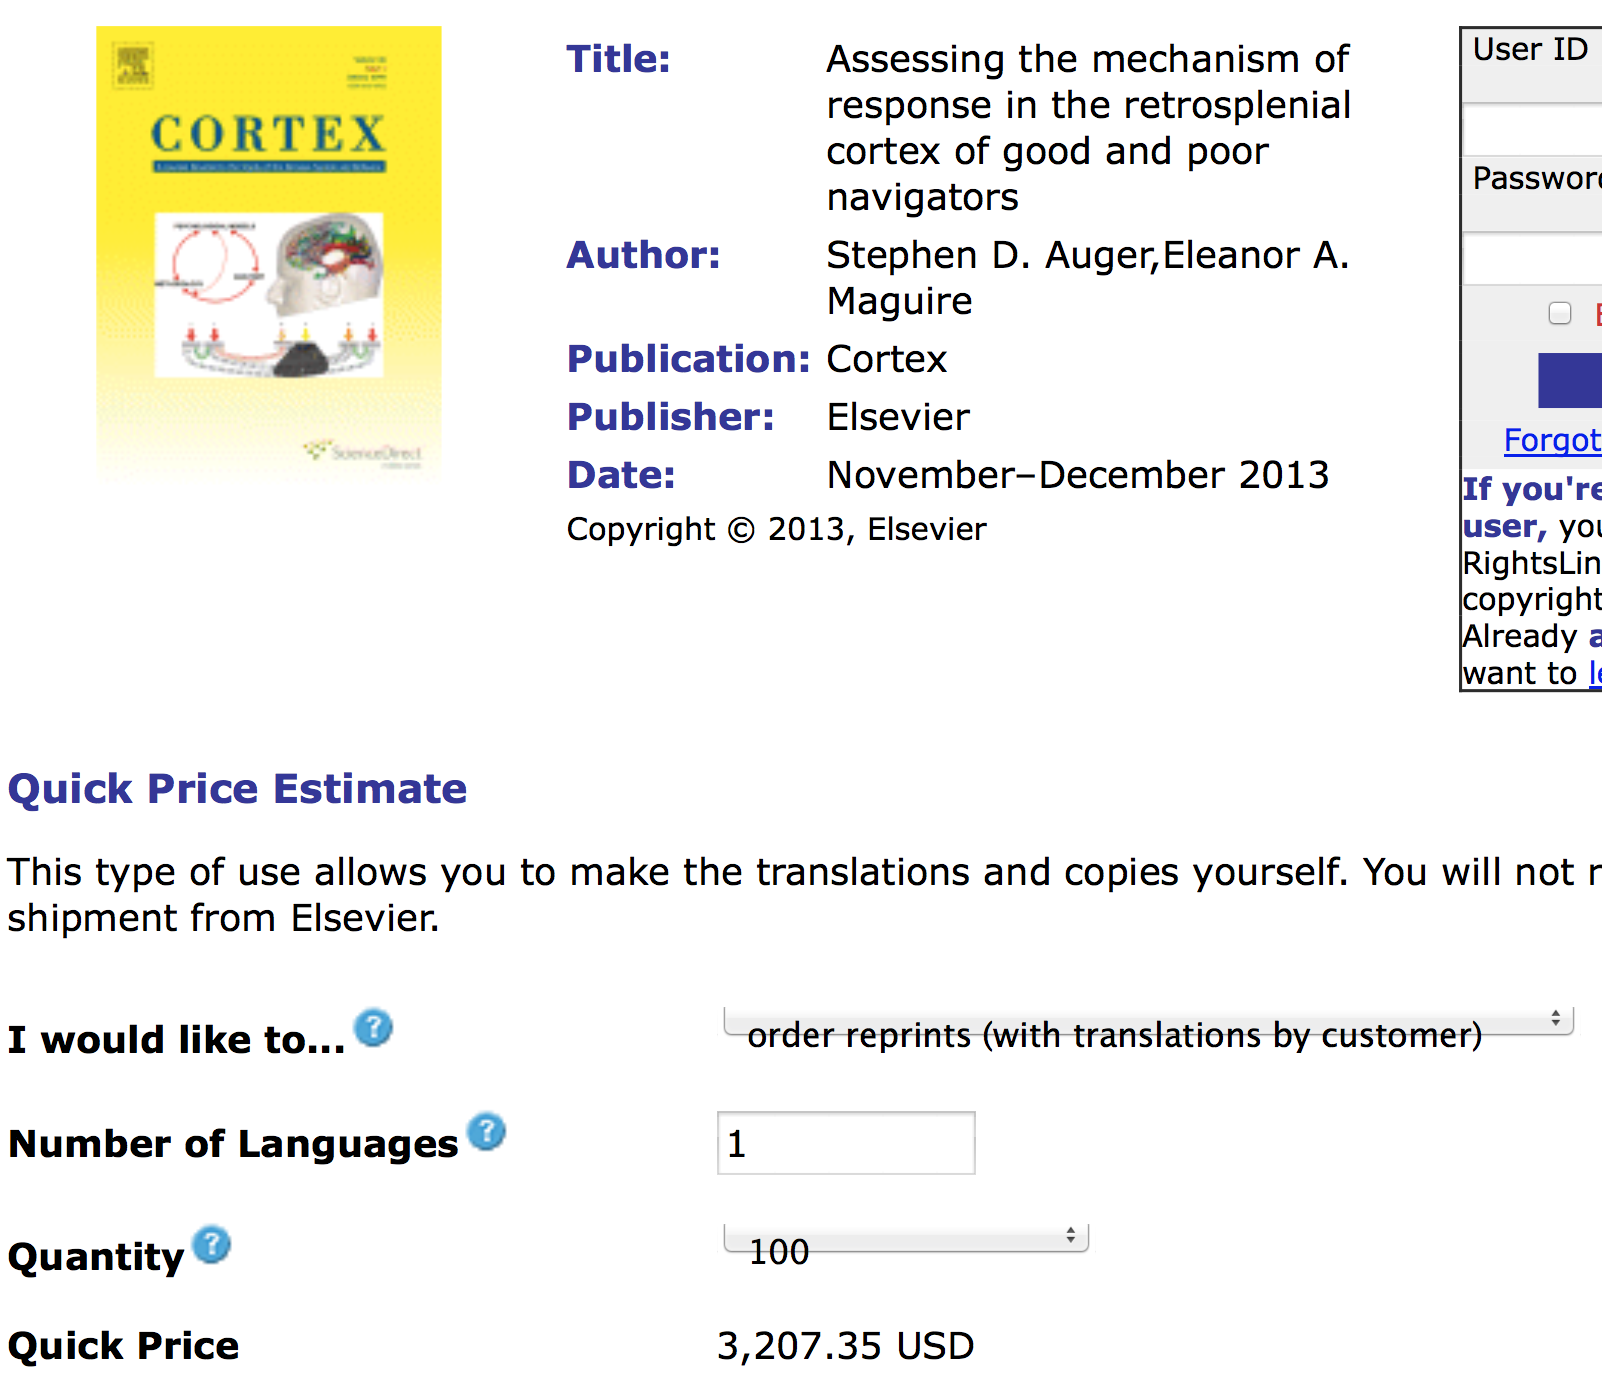Follow the Forgot password link

click(x=1552, y=440)
